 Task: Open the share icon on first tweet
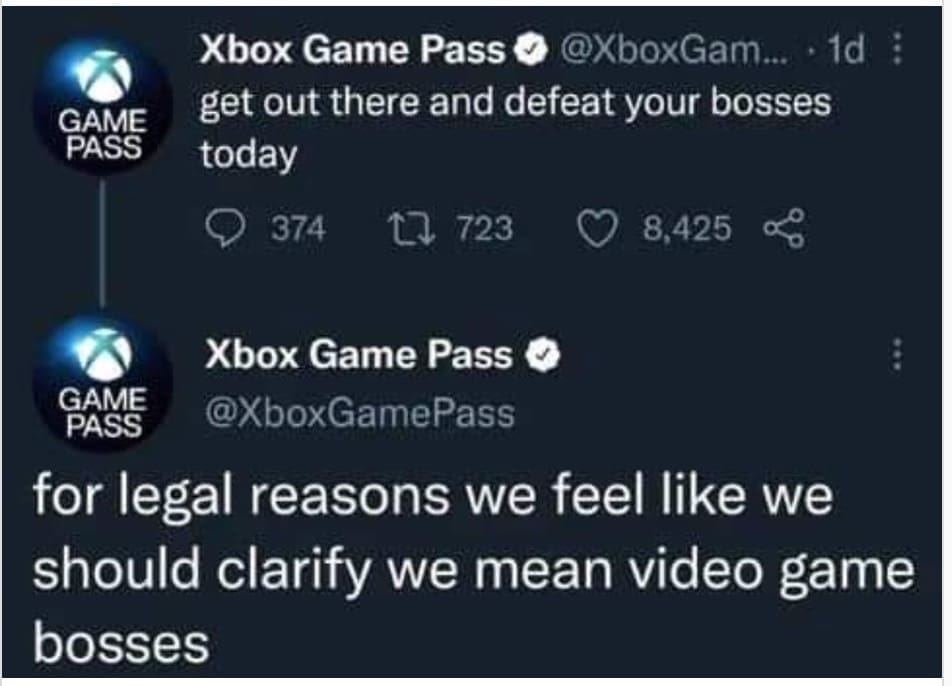tap(784, 228)
